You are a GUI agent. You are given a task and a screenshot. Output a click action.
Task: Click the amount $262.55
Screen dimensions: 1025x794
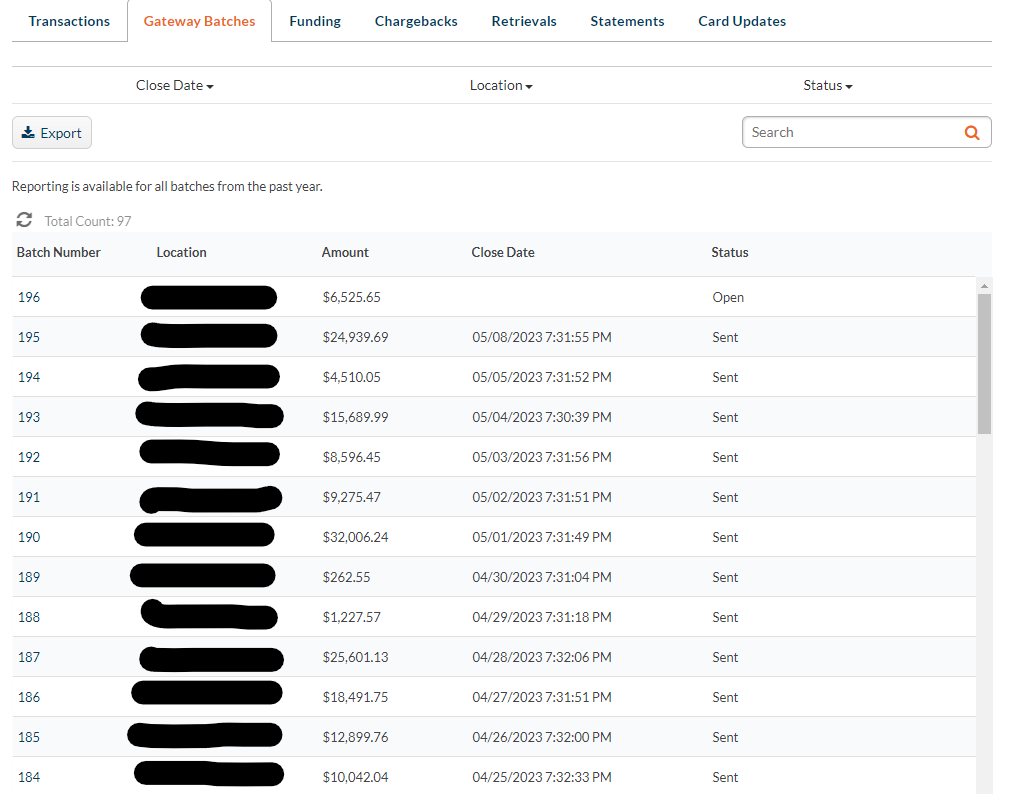click(x=346, y=577)
